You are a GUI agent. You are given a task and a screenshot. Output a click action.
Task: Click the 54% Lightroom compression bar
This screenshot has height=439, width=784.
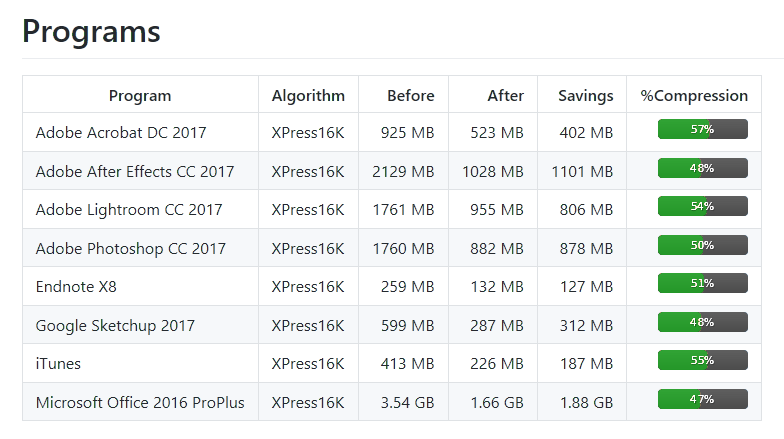[x=702, y=206]
